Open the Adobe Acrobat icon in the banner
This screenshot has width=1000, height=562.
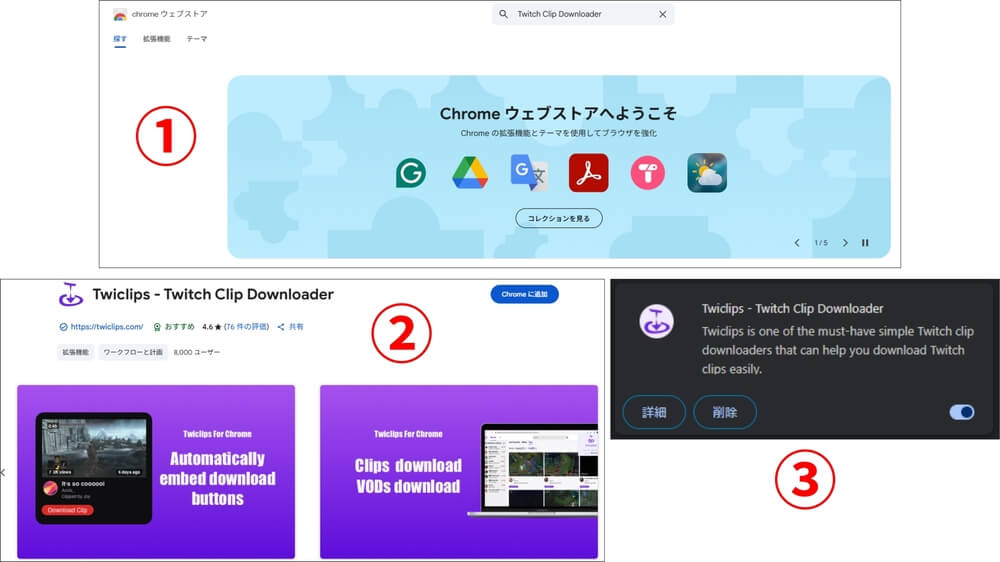pyautogui.click(x=588, y=173)
